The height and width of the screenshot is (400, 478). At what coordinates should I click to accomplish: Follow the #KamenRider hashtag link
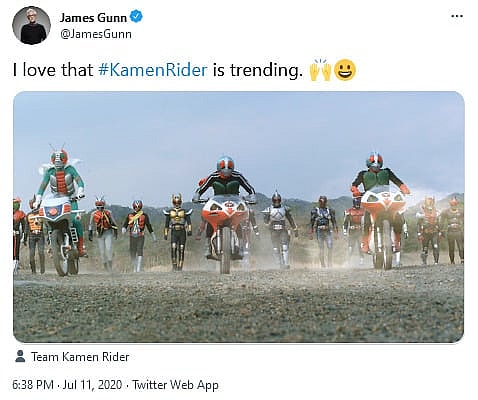point(153,70)
